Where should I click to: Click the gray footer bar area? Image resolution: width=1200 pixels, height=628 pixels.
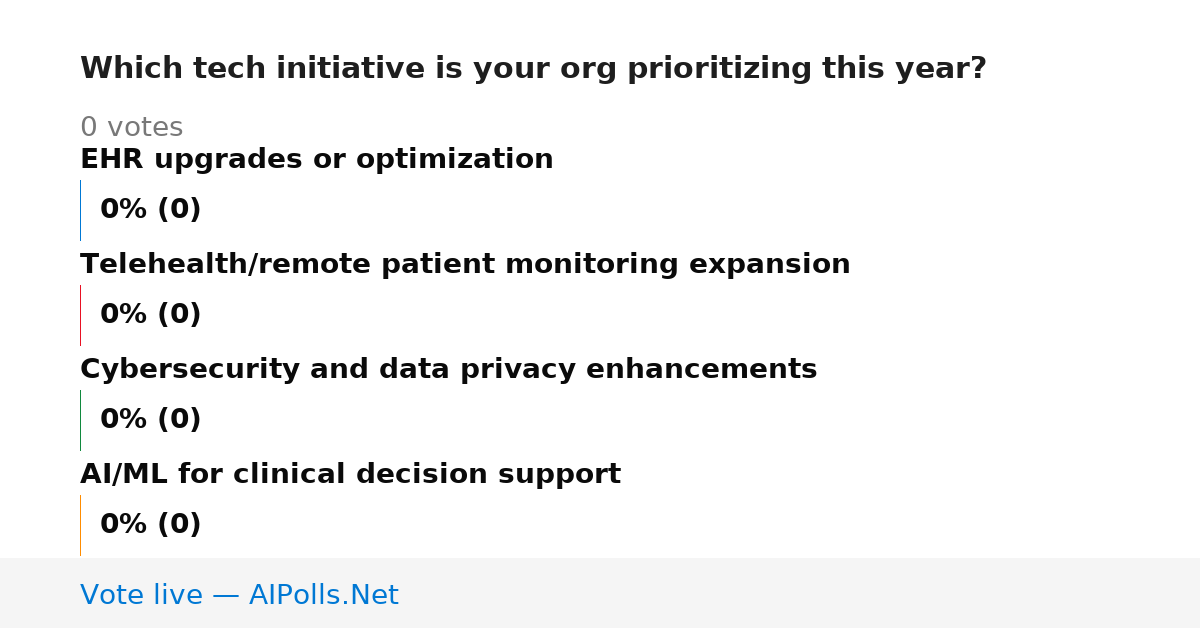point(600,593)
